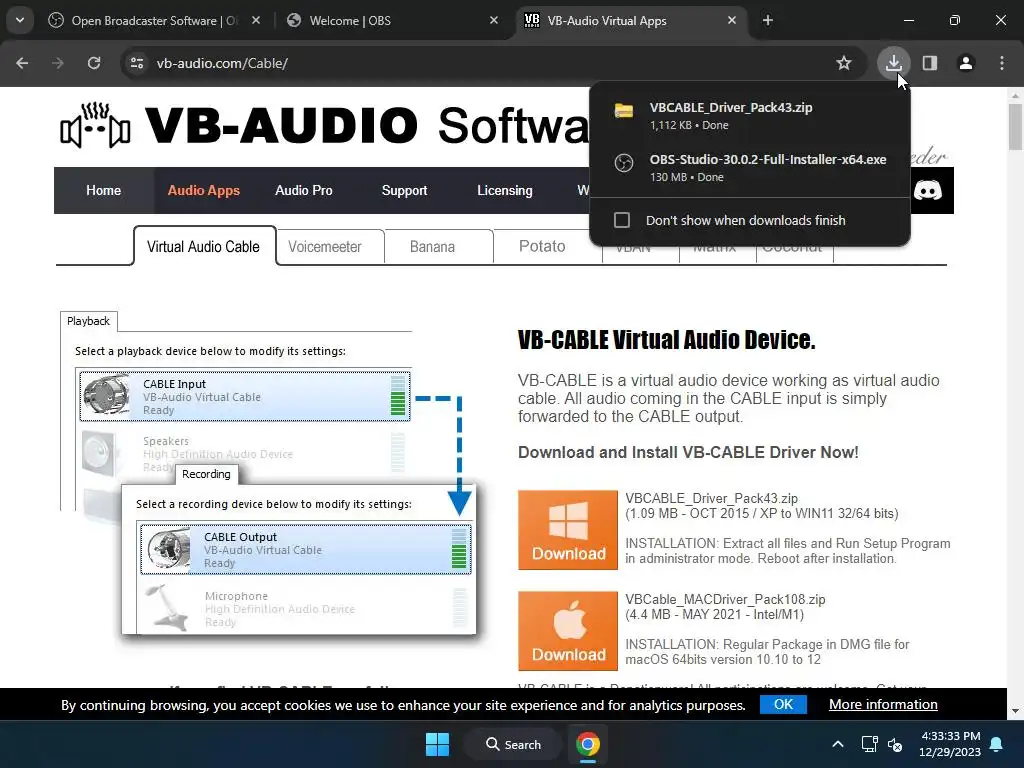The image size is (1024, 768).
Task: Click the VBCable_MACDriver_Pack108.zip text
Action: (725, 600)
